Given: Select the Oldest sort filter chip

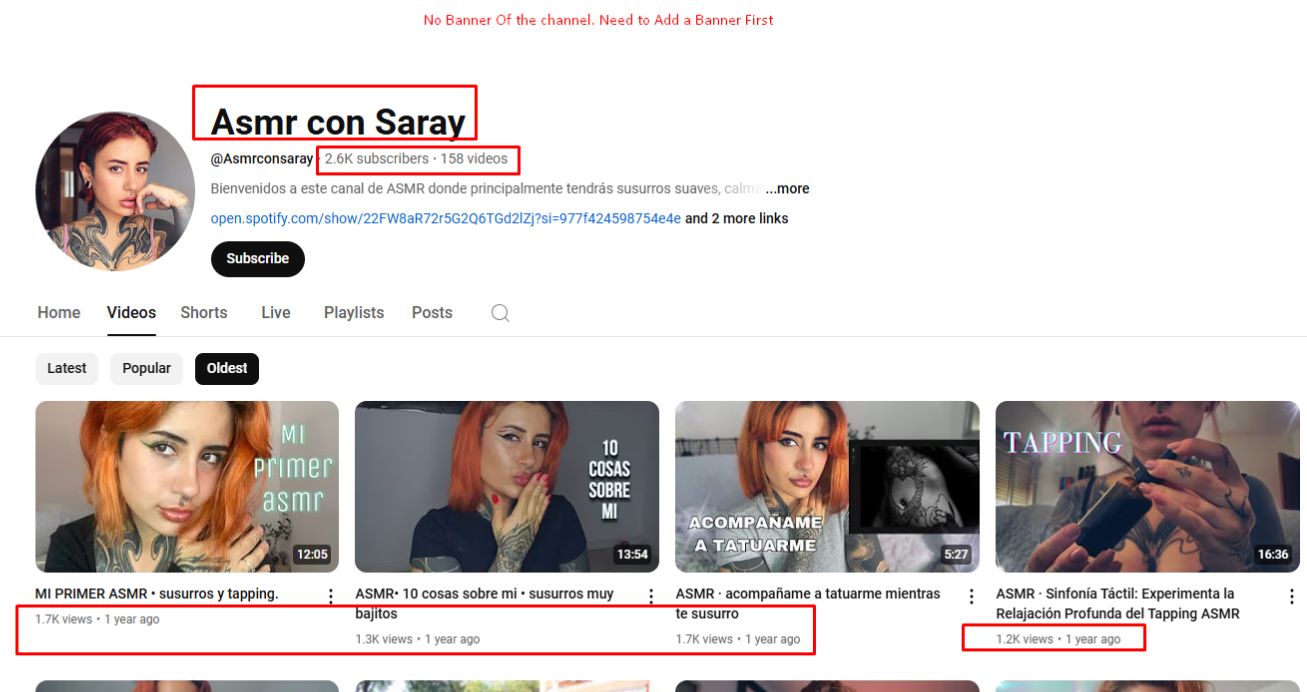Looking at the screenshot, I should (227, 368).
